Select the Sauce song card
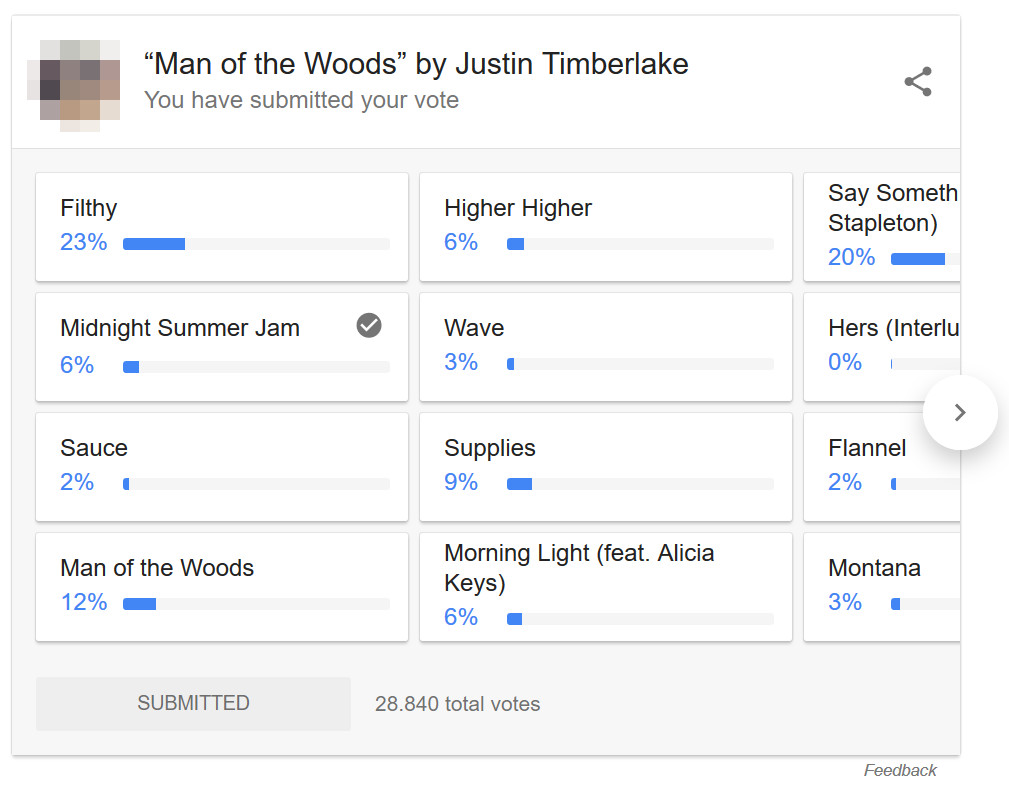1009x785 pixels. (222, 466)
